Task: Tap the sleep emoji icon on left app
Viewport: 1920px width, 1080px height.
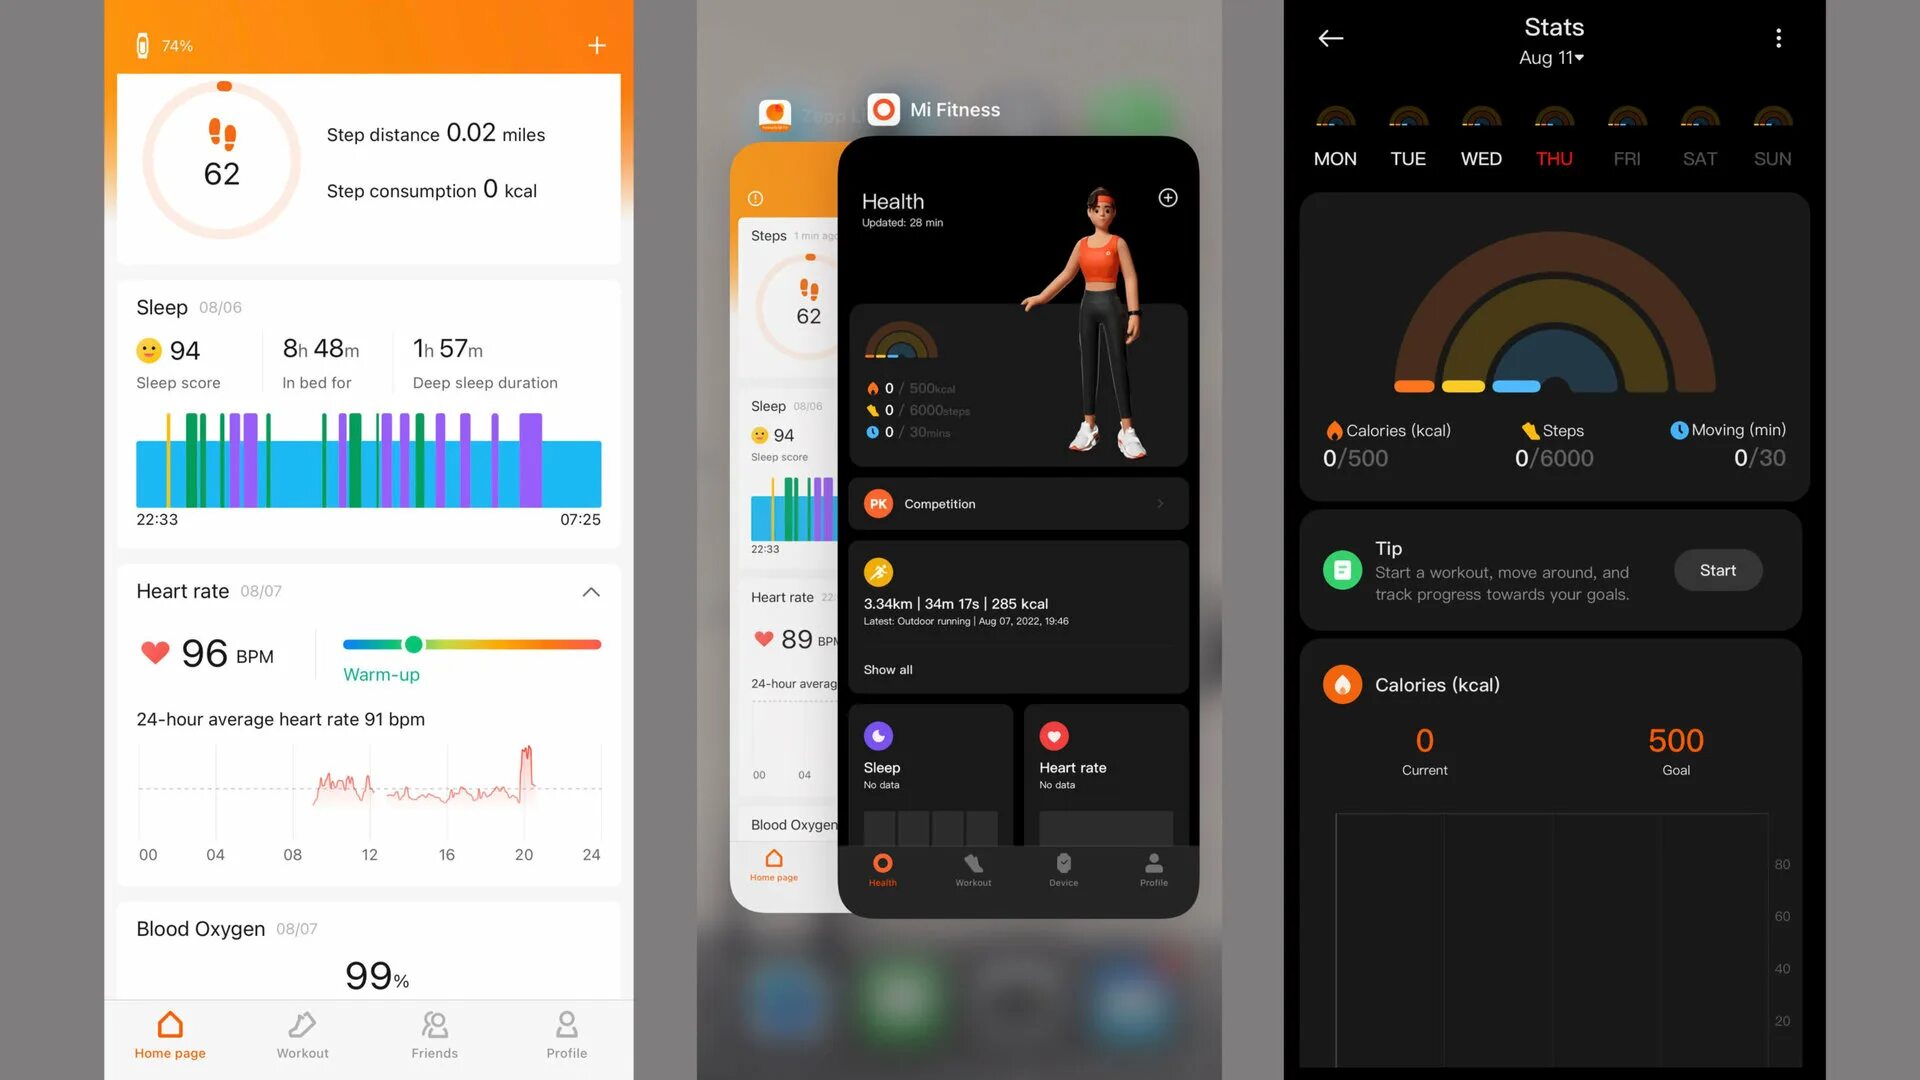Action: pyautogui.click(x=148, y=348)
